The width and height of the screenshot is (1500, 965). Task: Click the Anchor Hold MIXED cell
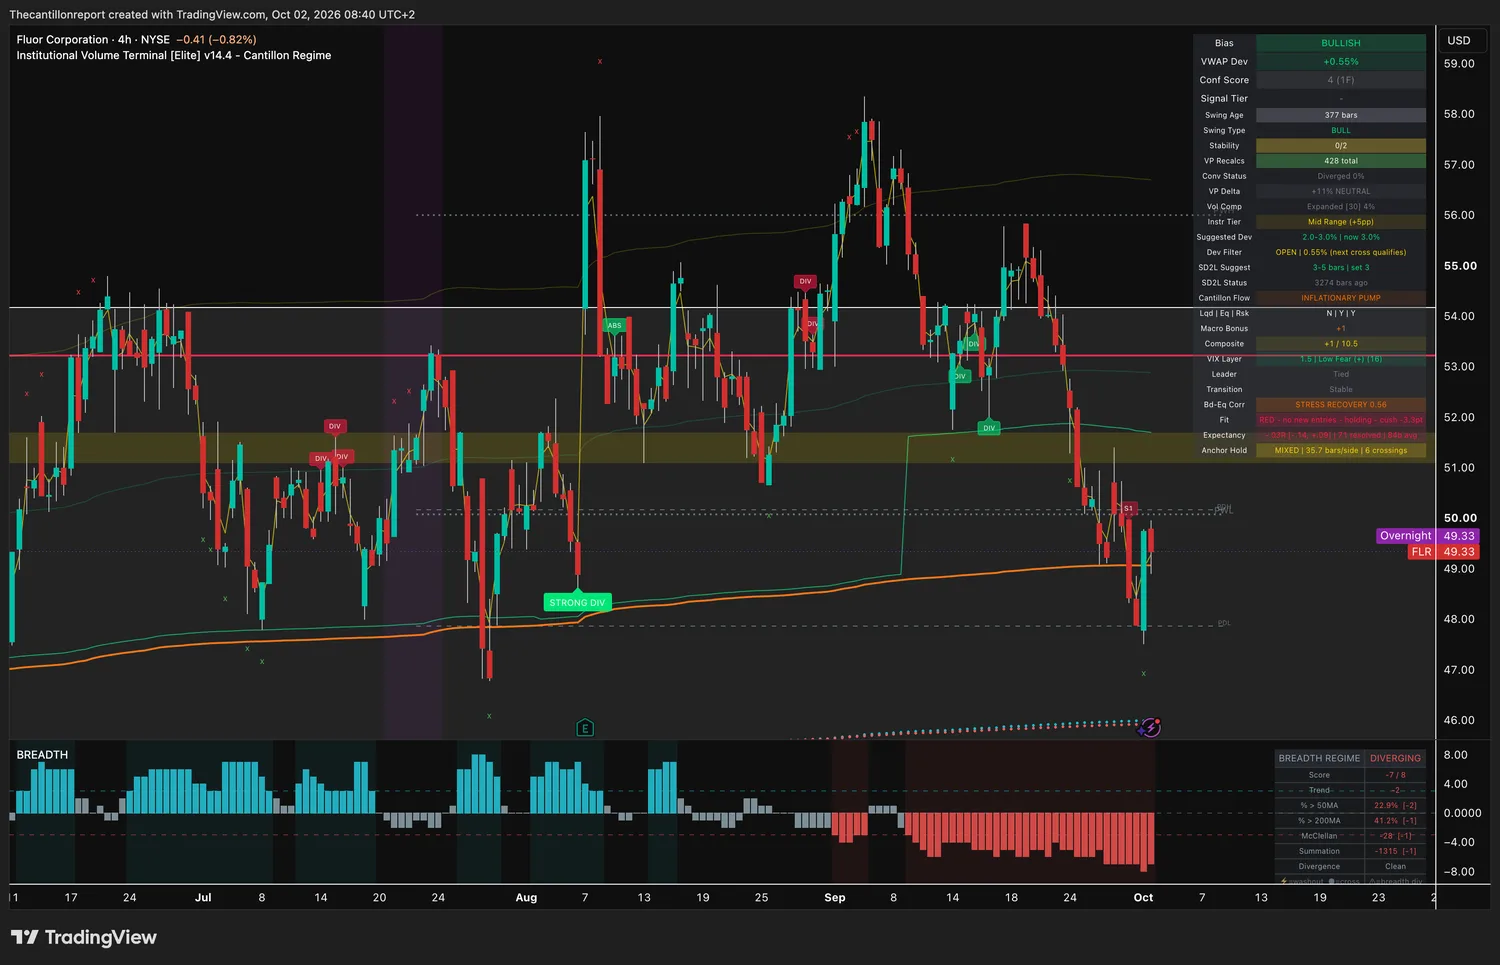1341,451
